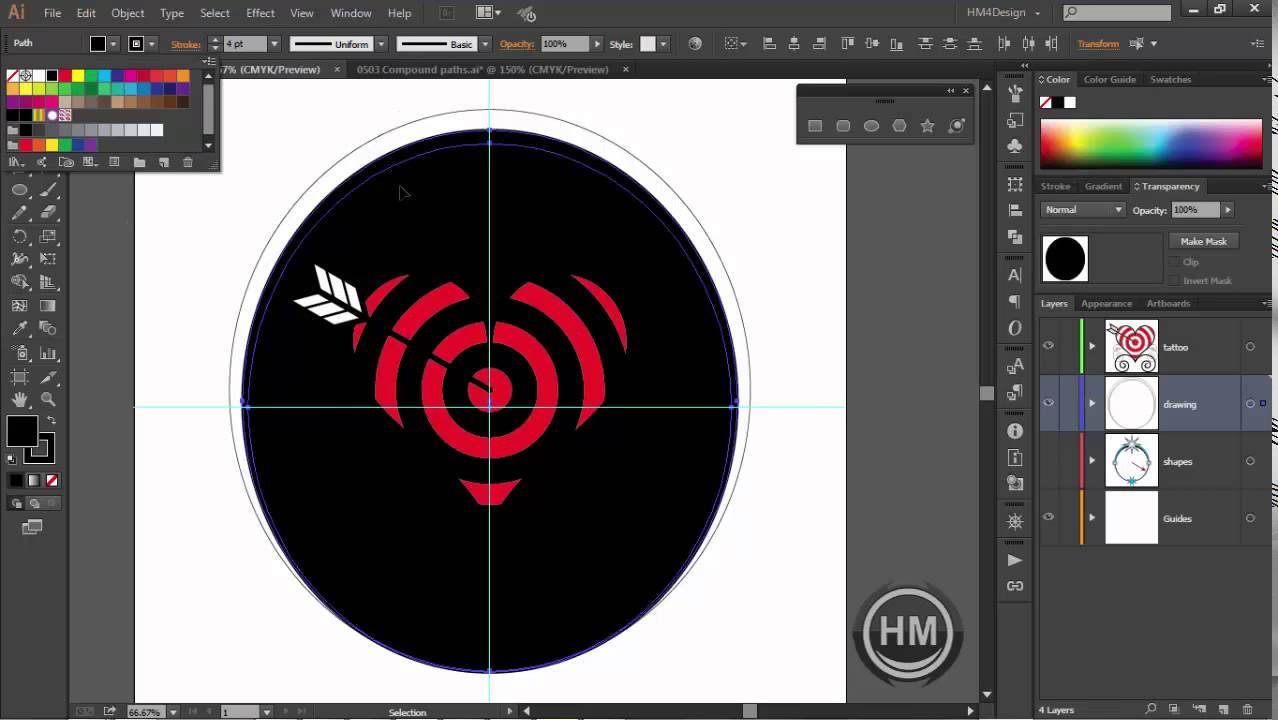Screen dimensions: 1278x720
Task: Expand the tattoo layer contents
Action: [1092, 347]
